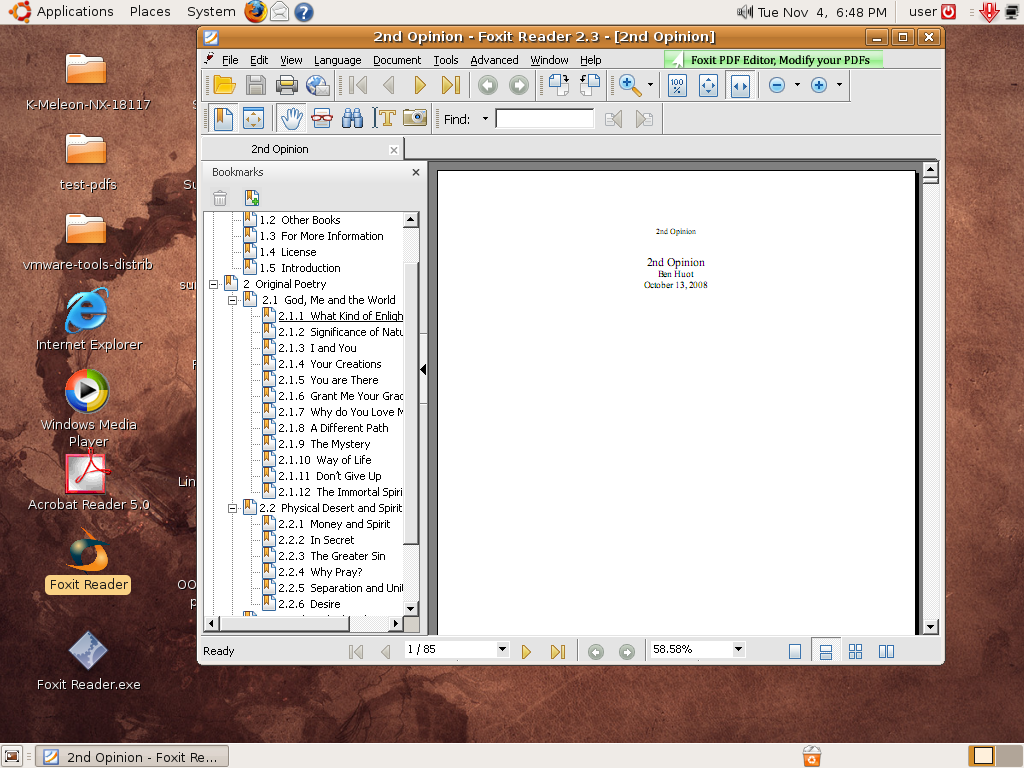Image resolution: width=1024 pixels, height=768 pixels.
Task: Open the Search binoculars tool
Action: (x=352, y=118)
